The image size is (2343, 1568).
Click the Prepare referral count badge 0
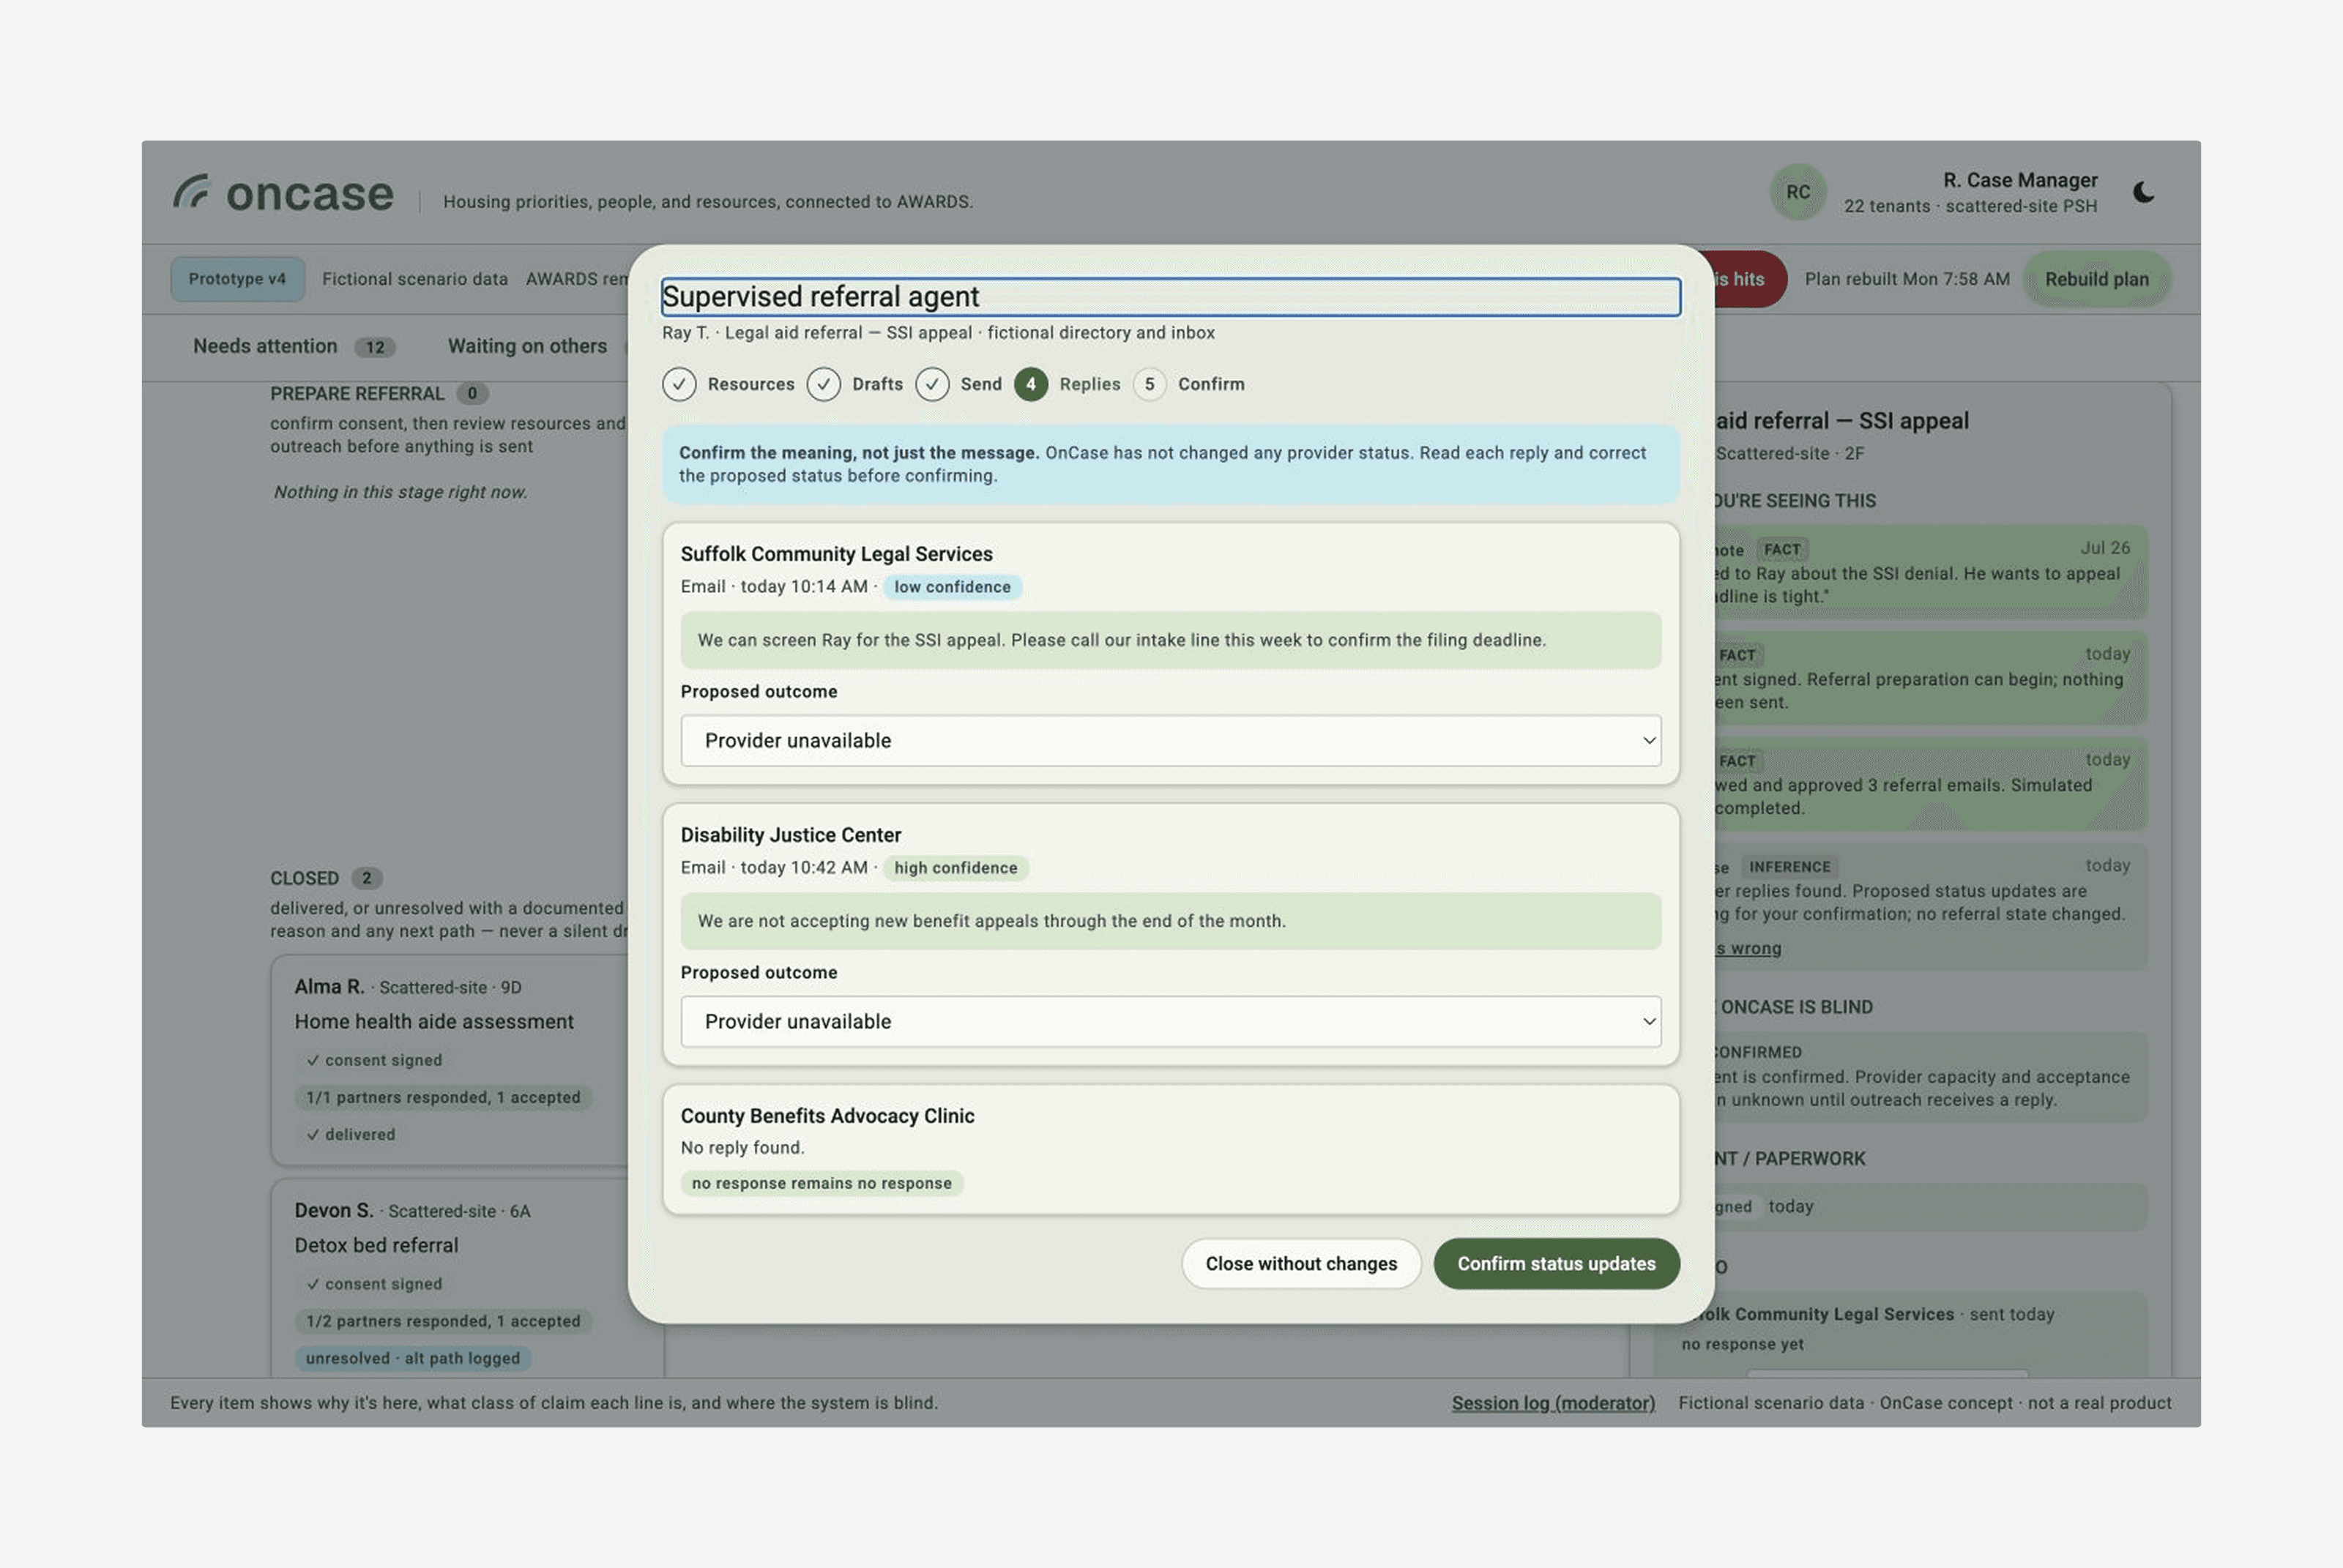tap(472, 393)
